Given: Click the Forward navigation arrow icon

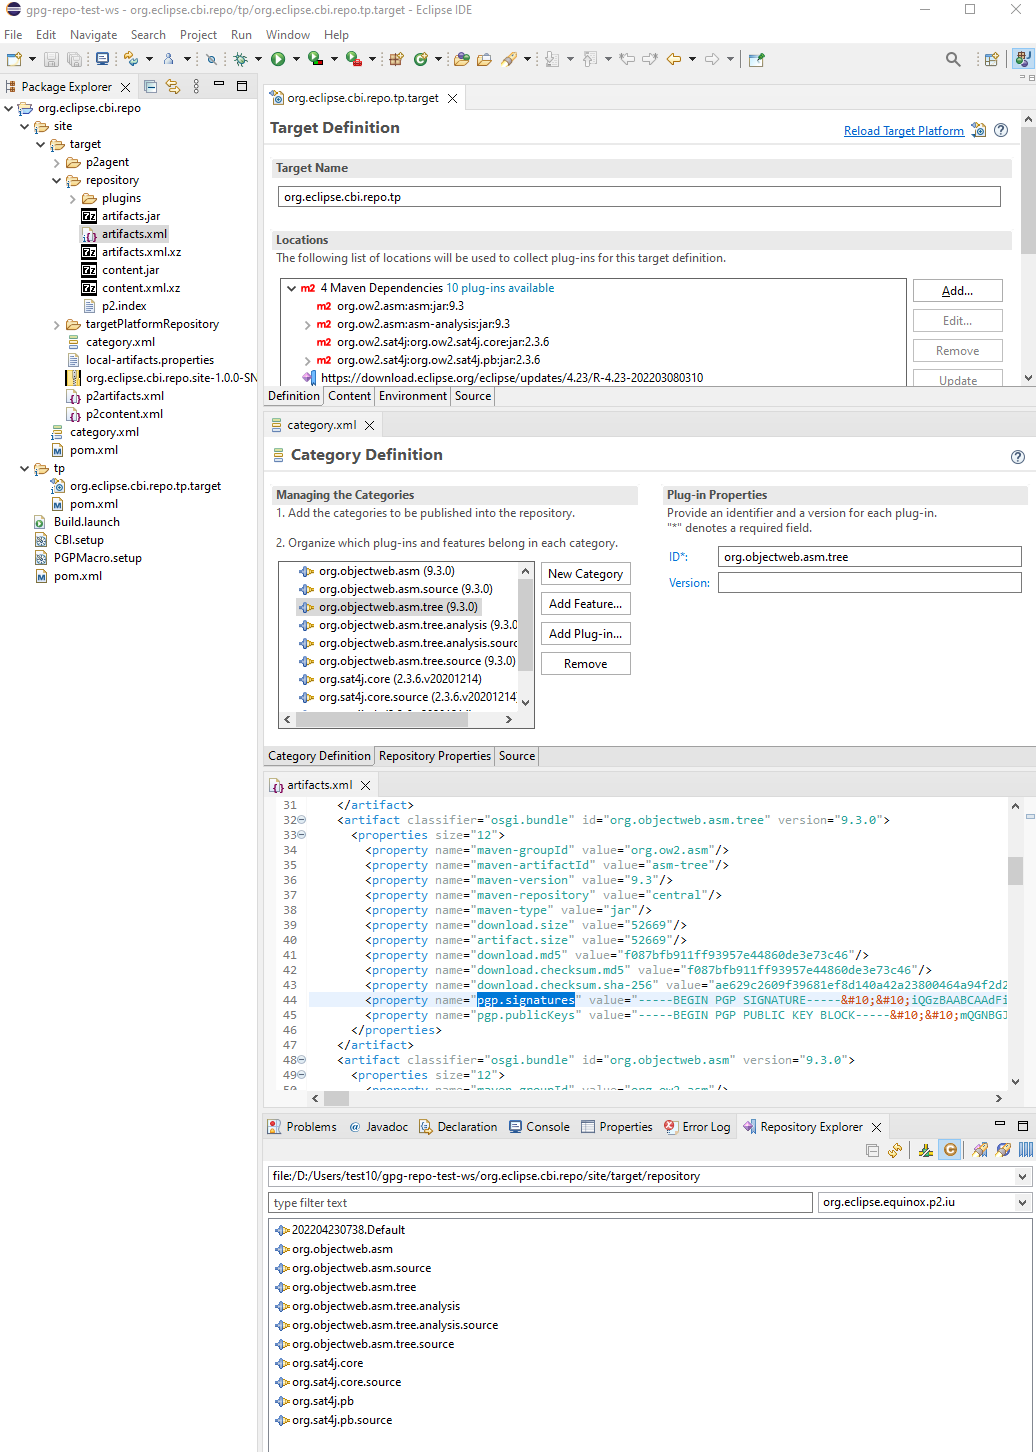Looking at the screenshot, I should coord(712,59).
